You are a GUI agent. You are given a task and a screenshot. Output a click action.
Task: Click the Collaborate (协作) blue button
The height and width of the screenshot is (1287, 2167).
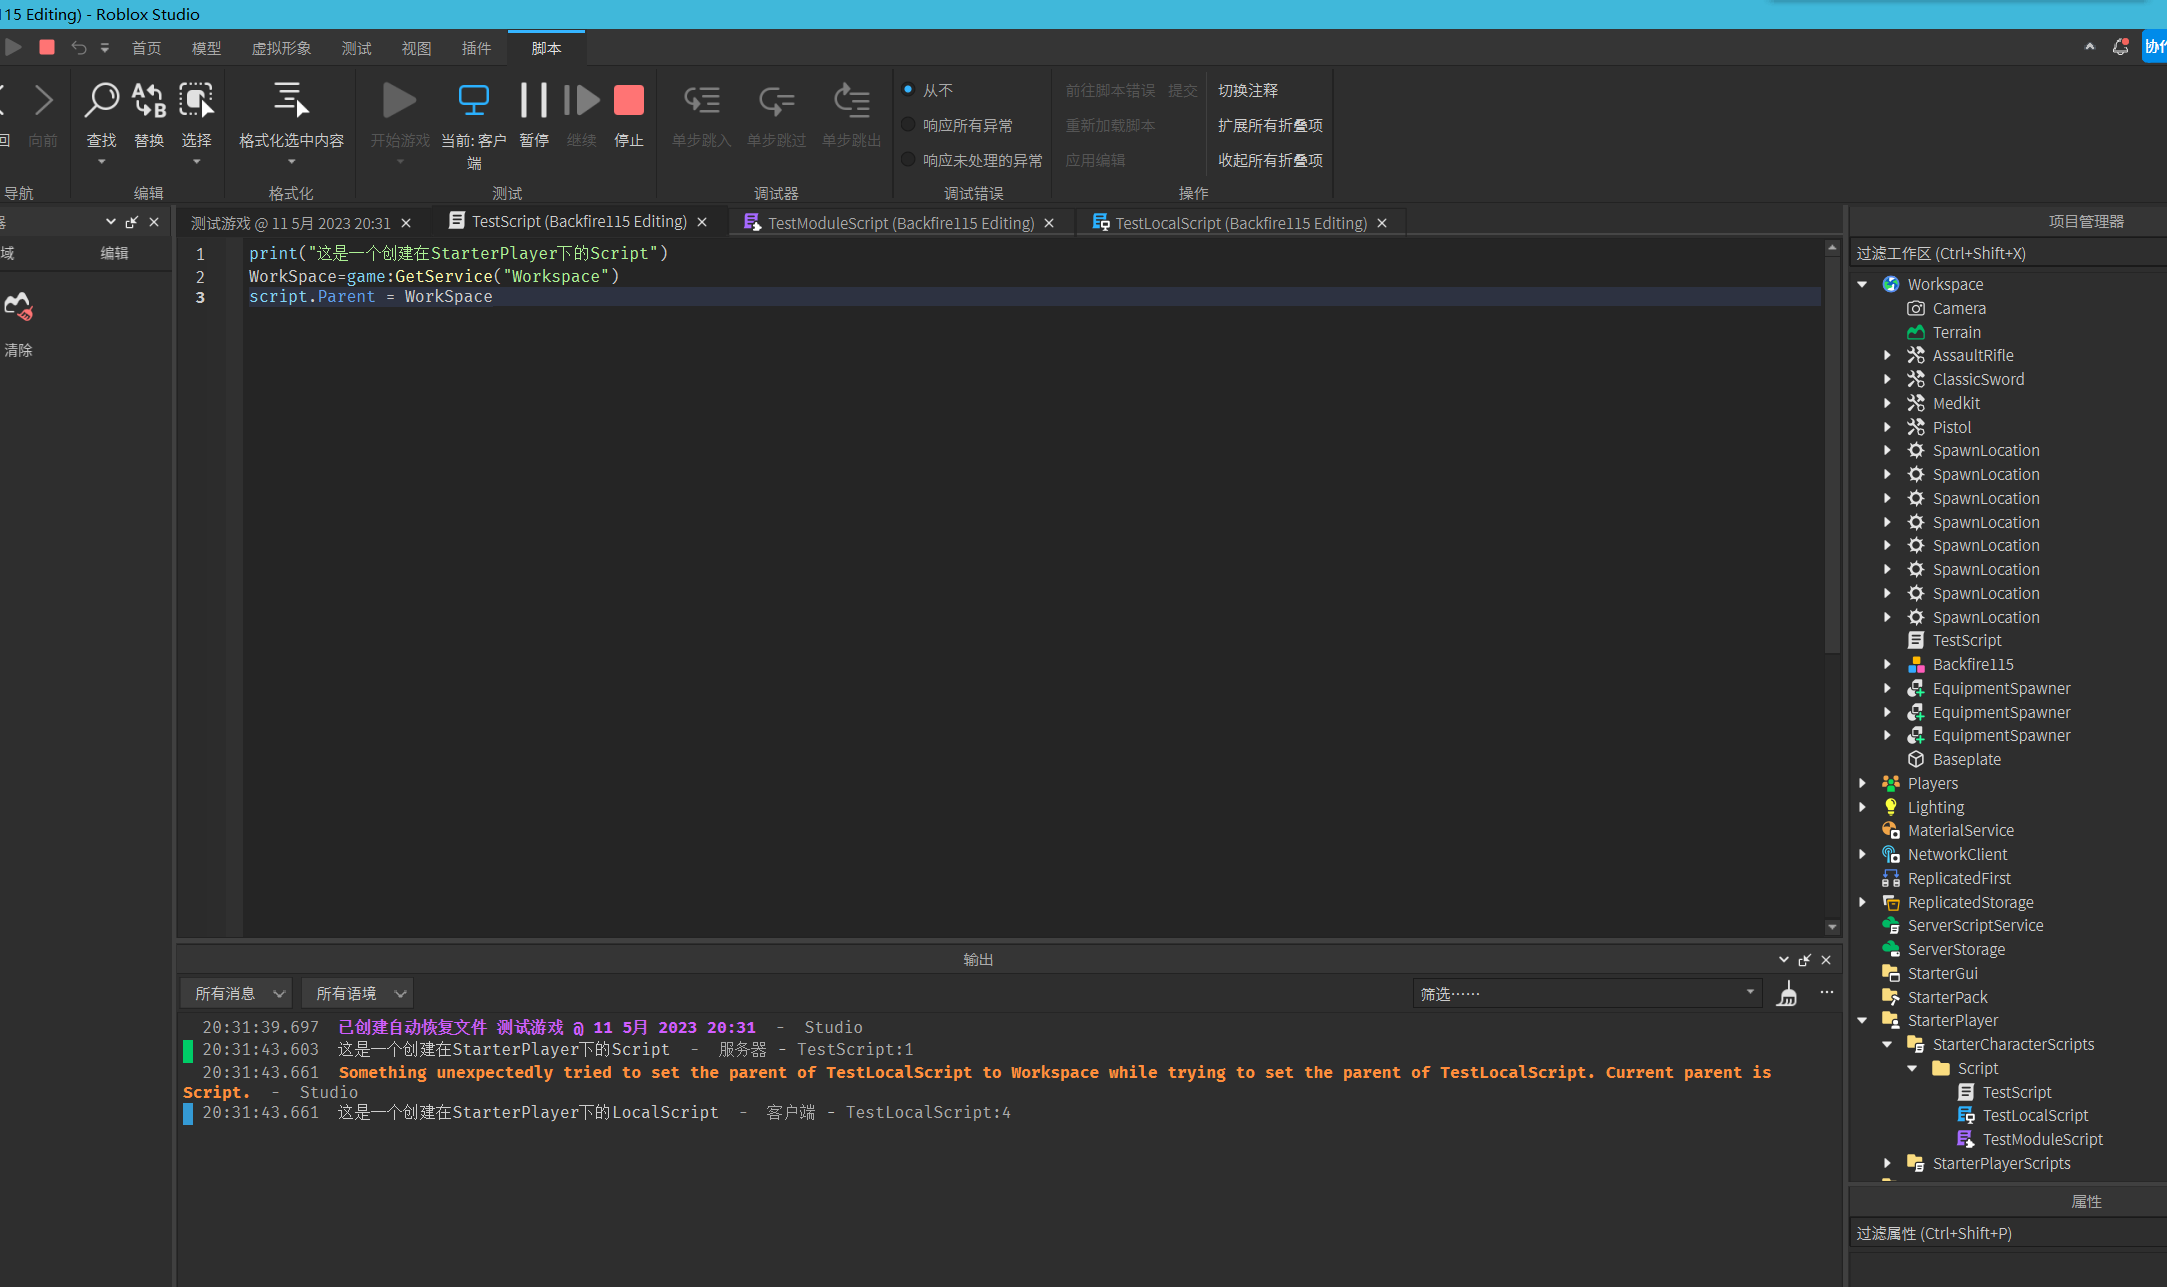2154,47
